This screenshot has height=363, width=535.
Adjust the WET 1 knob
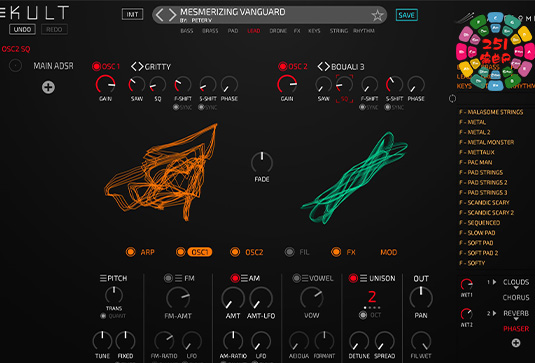[x=466, y=285]
